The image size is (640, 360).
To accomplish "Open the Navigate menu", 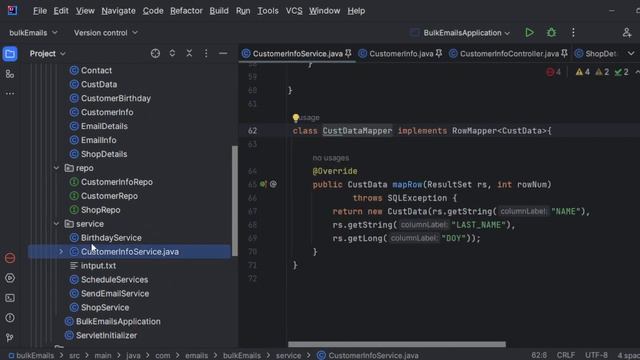I will click(118, 11).
